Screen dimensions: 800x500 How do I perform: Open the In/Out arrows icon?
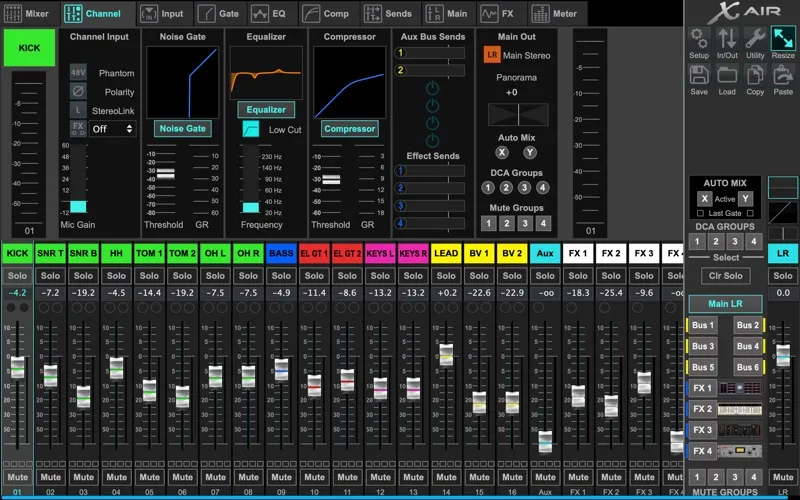(727, 38)
